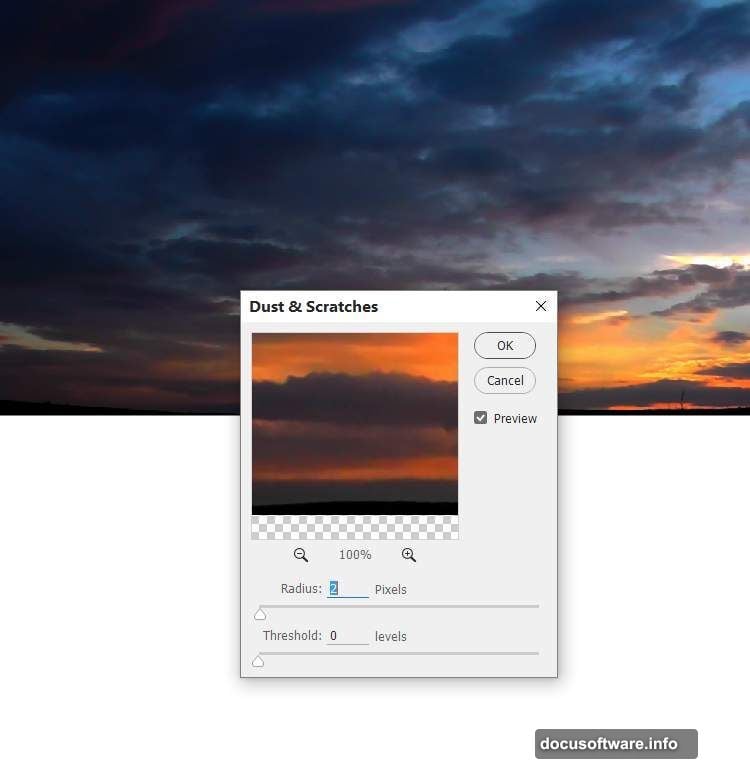750x769 pixels.
Task: Click the Radius pixels input field
Action: [348, 589]
